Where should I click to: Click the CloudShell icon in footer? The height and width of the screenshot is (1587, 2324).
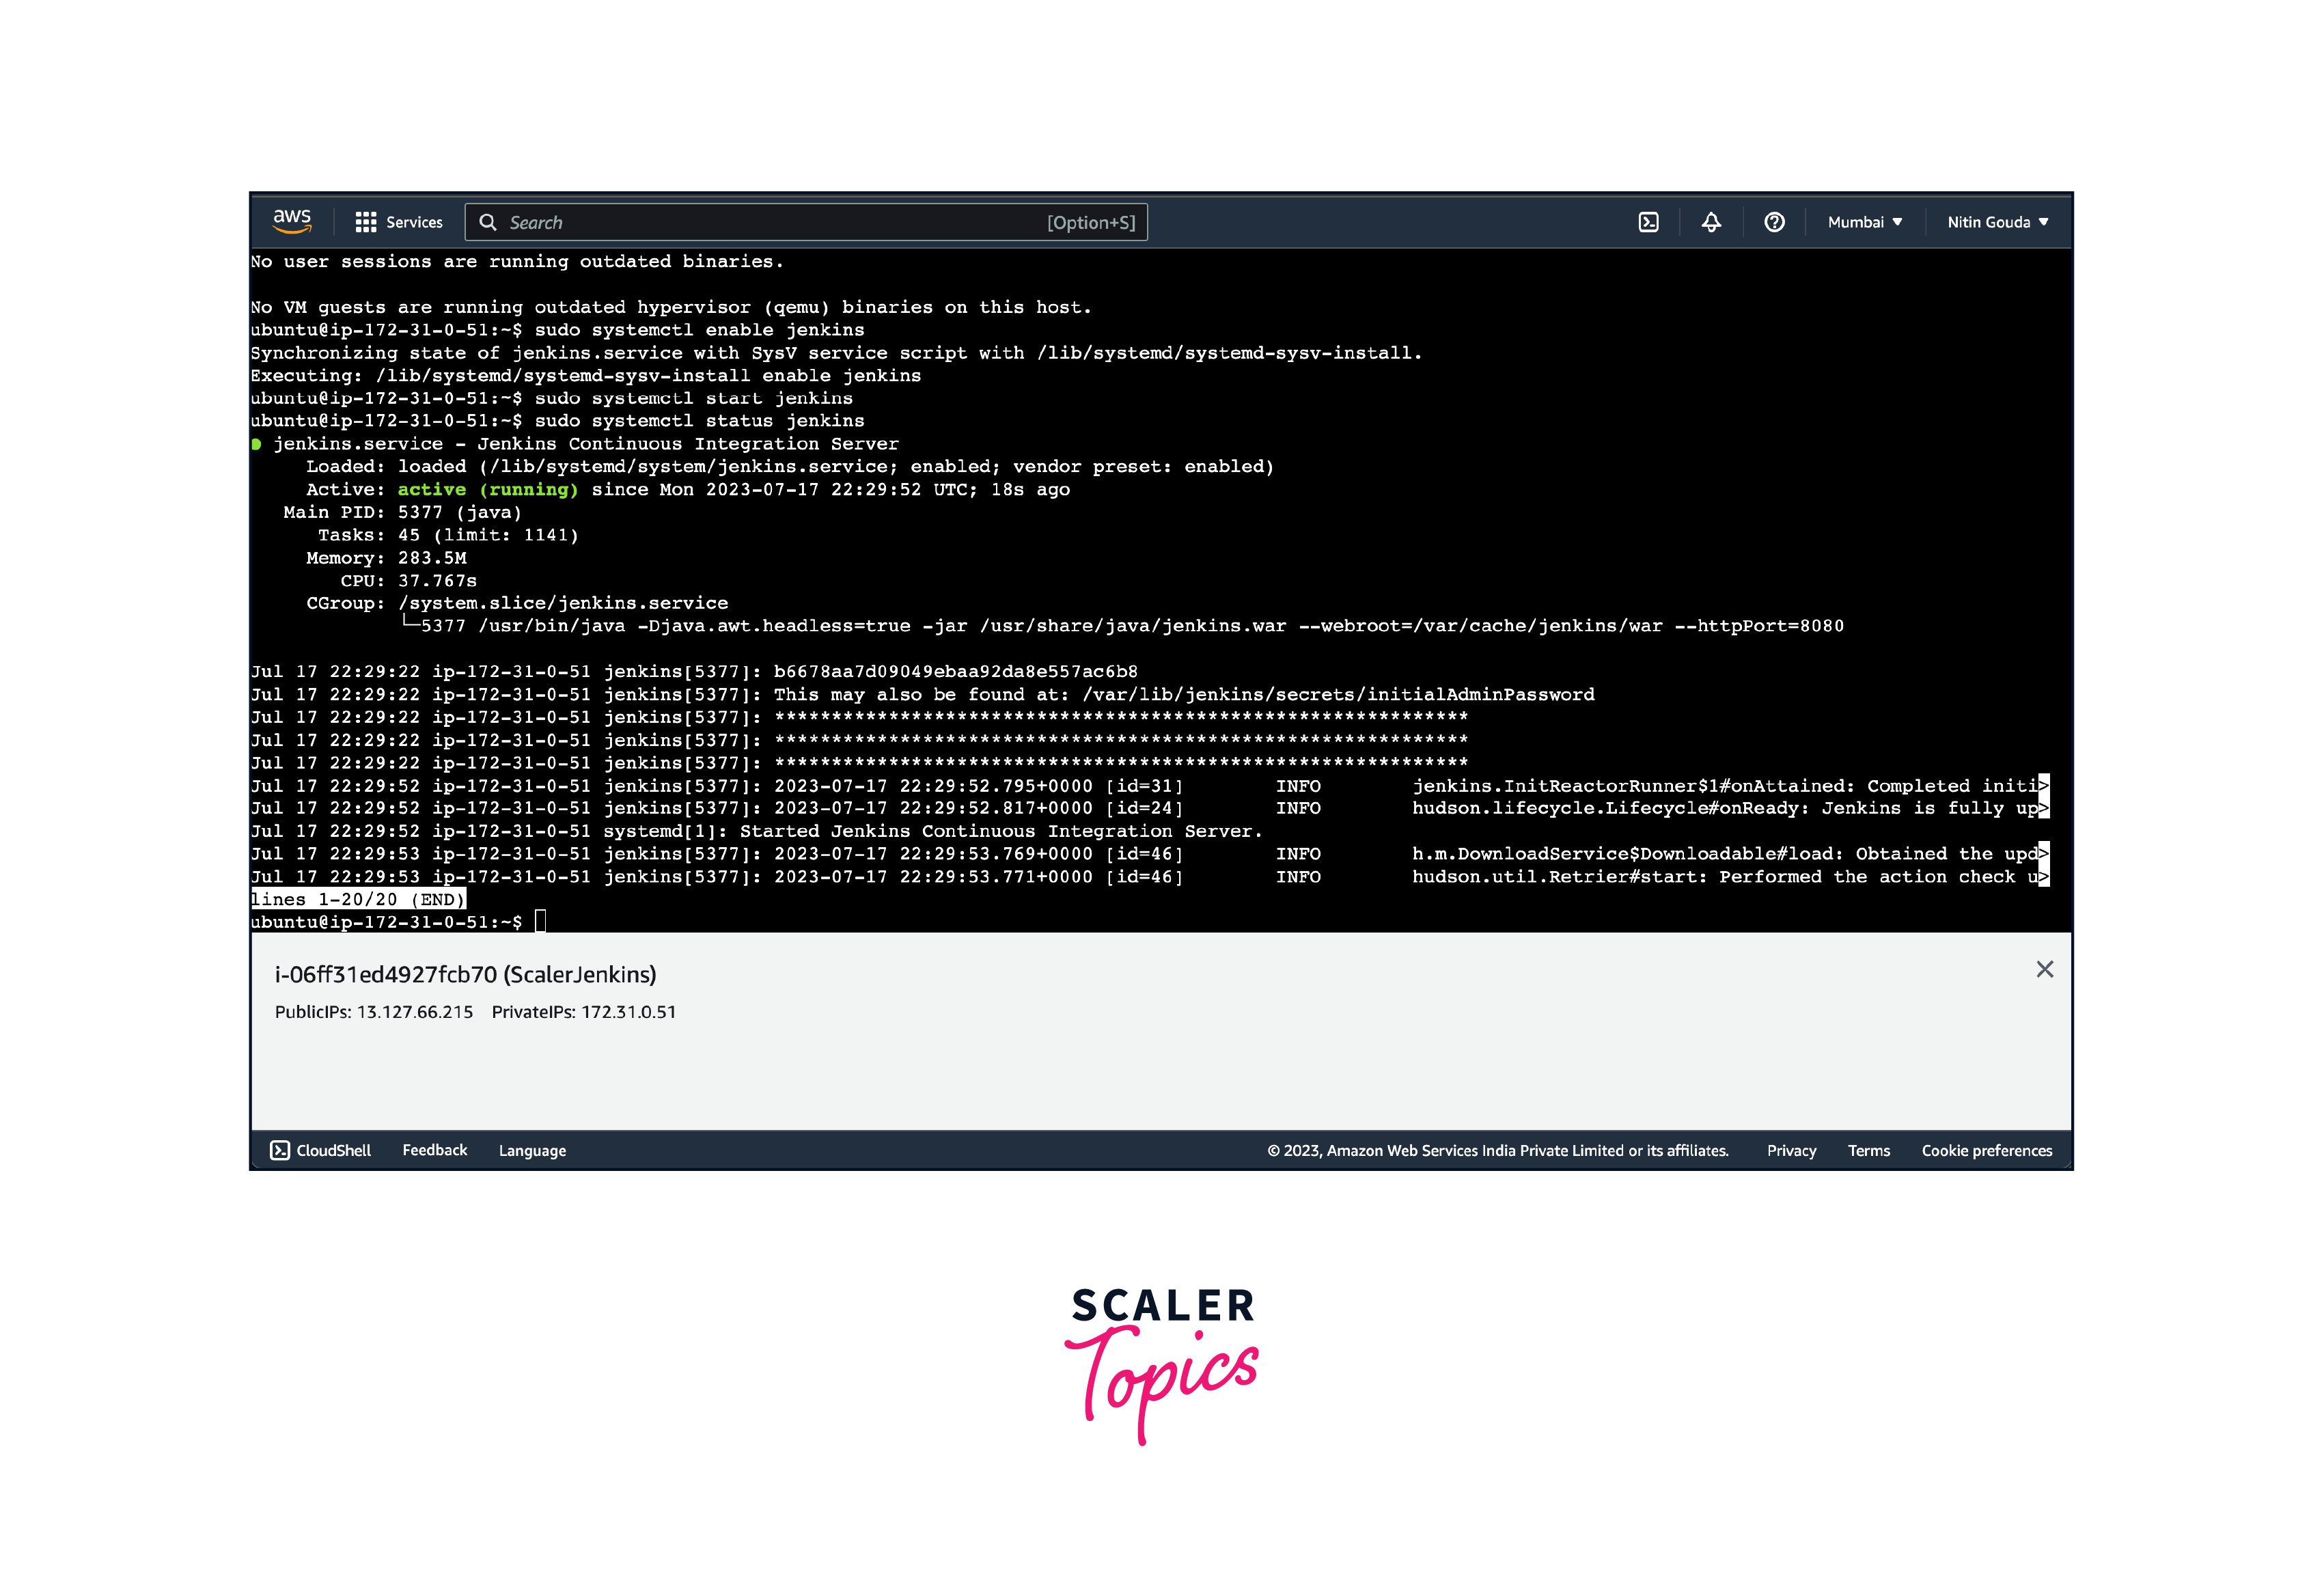coord(280,1150)
